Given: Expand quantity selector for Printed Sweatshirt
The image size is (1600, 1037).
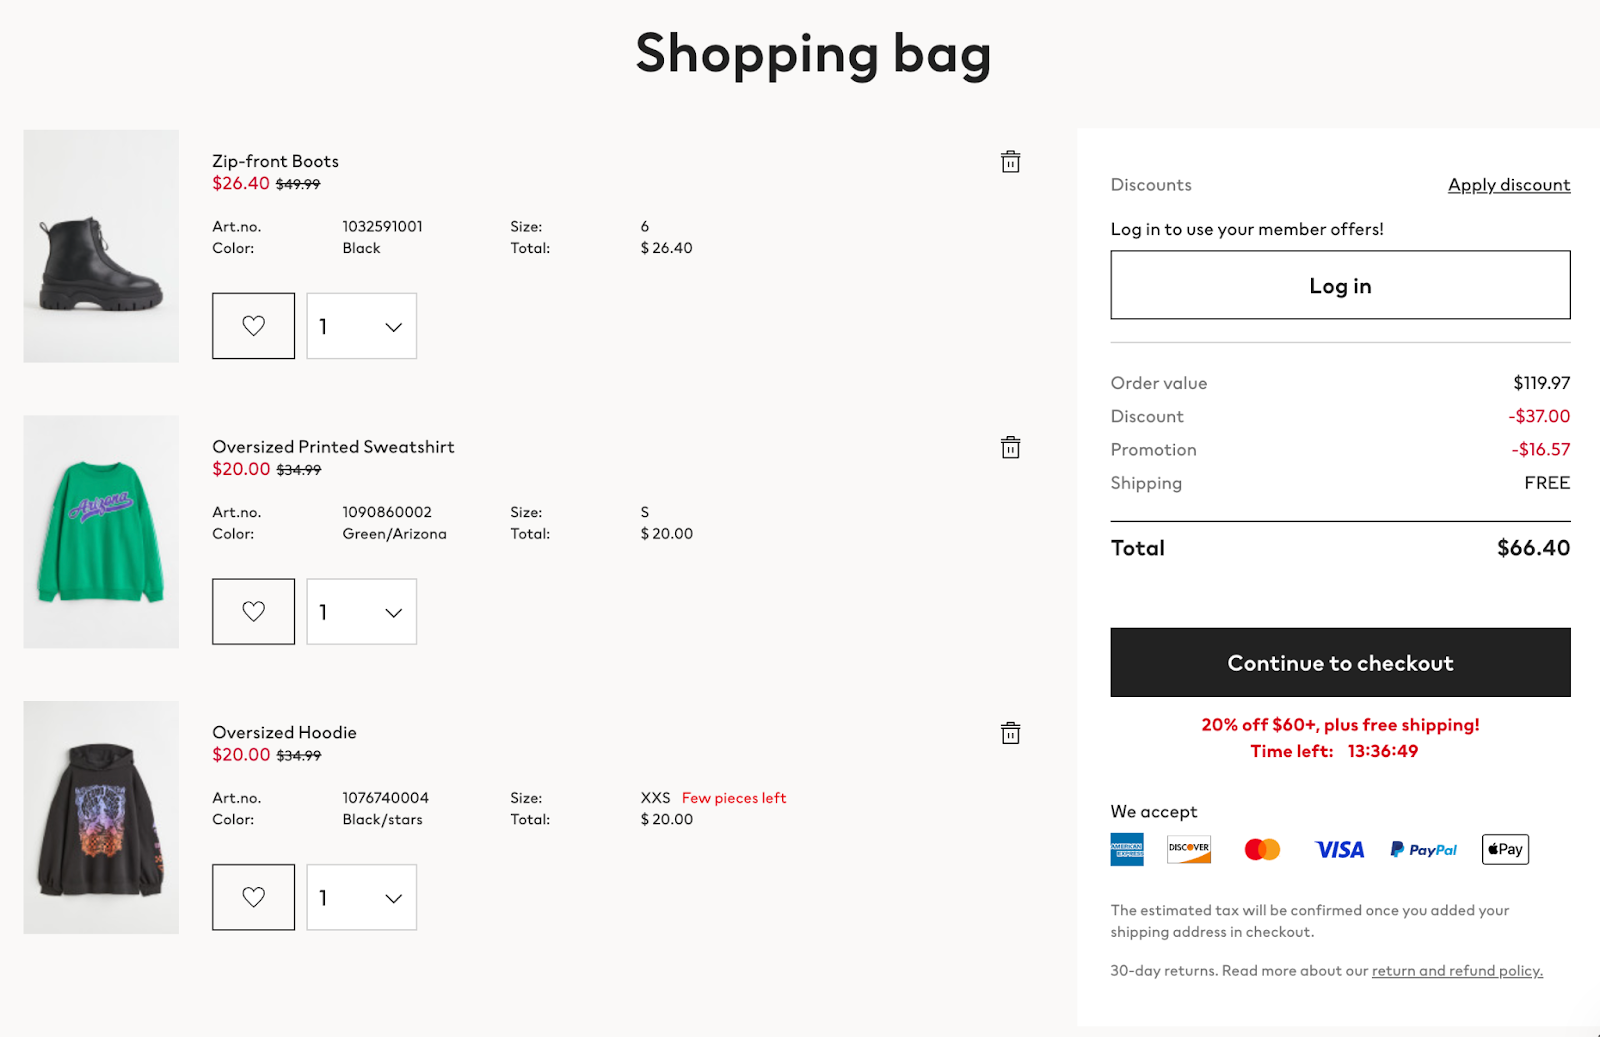Looking at the screenshot, I should (x=361, y=611).
